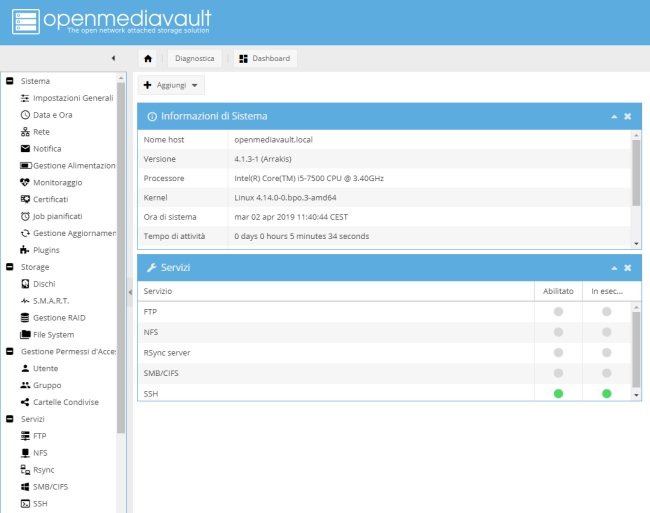Click FTP Abilitato status indicator
Viewport: 650px width, 513px height.
point(558,312)
